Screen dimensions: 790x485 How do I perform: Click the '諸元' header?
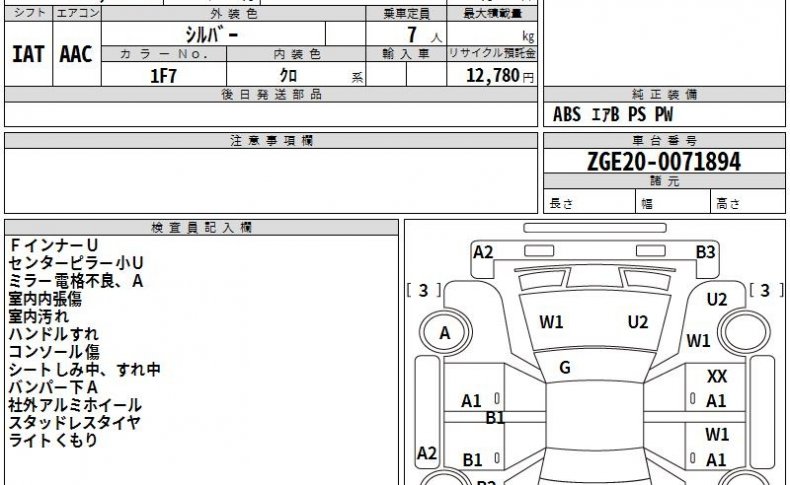coord(664,181)
